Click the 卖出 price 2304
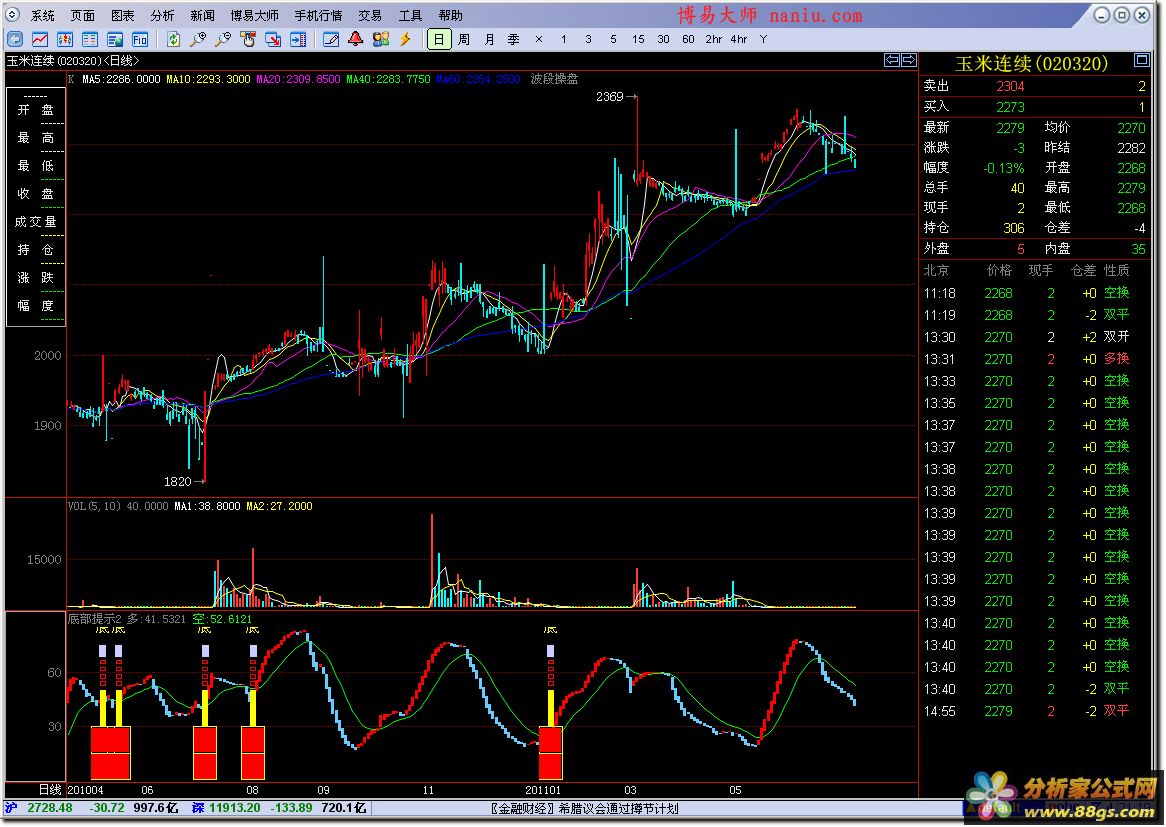Image resolution: width=1166 pixels, height=827 pixels. [1010, 86]
